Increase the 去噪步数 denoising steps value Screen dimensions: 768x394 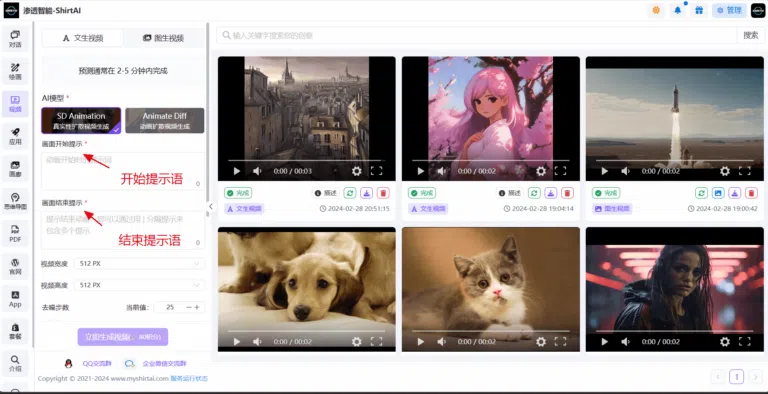197,307
